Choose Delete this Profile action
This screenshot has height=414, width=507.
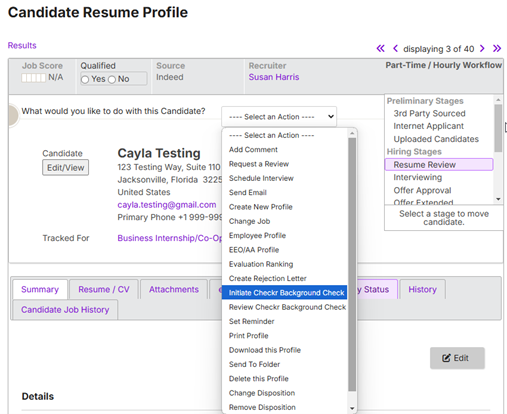259,379
